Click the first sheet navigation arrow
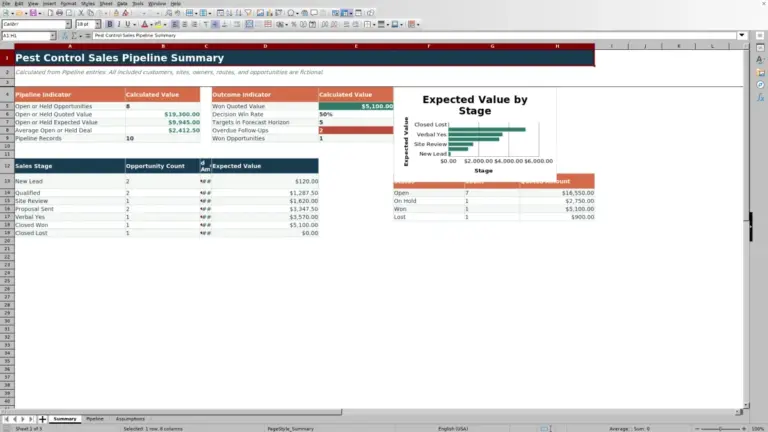The width and height of the screenshot is (768, 432). pos(6,419)
